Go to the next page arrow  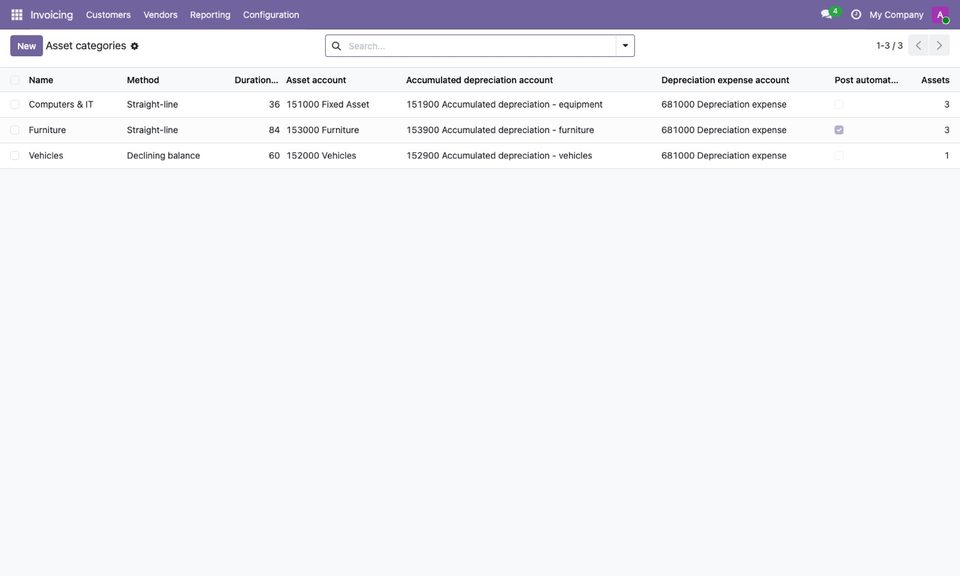(x=939, y=46)
